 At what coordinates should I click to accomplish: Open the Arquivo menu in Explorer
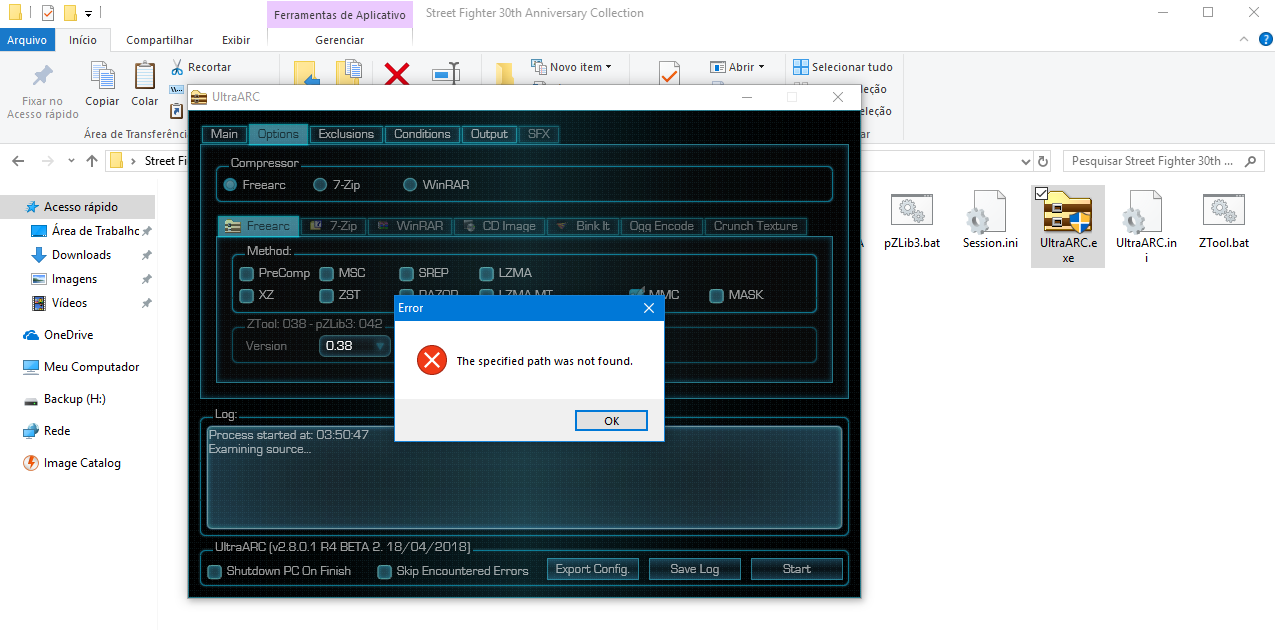28,40
